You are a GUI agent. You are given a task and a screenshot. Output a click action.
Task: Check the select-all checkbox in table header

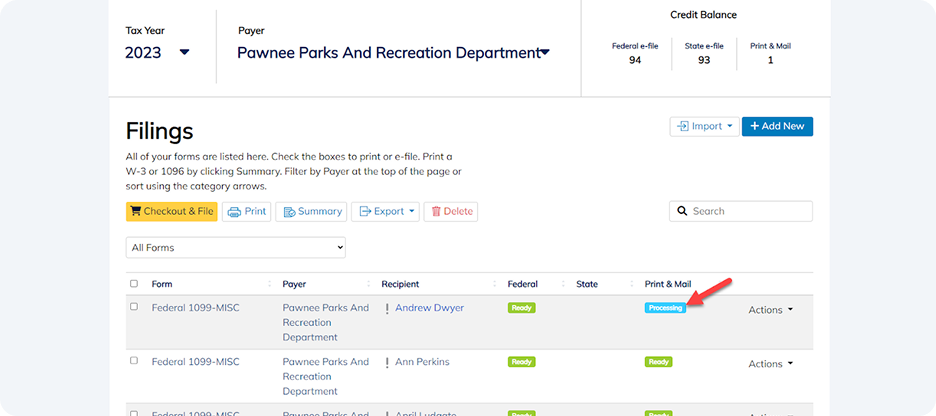[x=134, y=284]
